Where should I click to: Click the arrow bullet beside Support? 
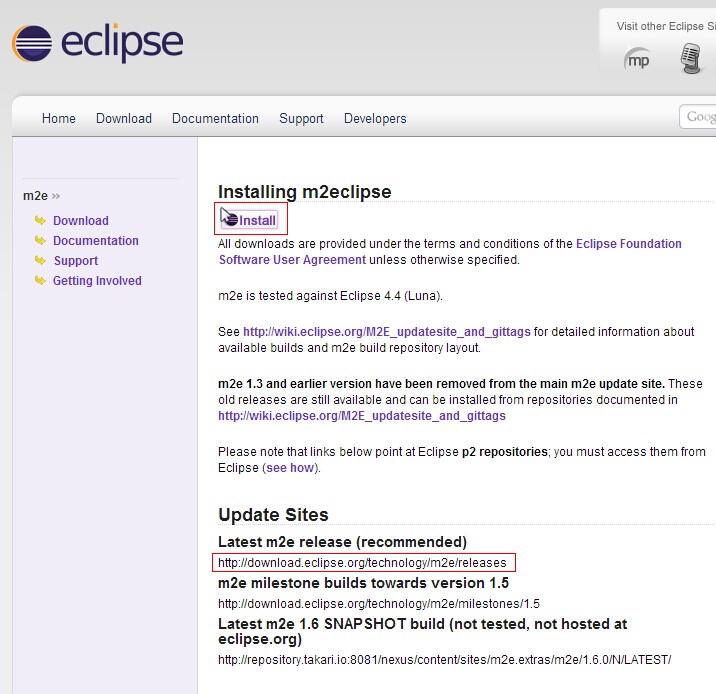pyautogui.click(x=41, y=260)
